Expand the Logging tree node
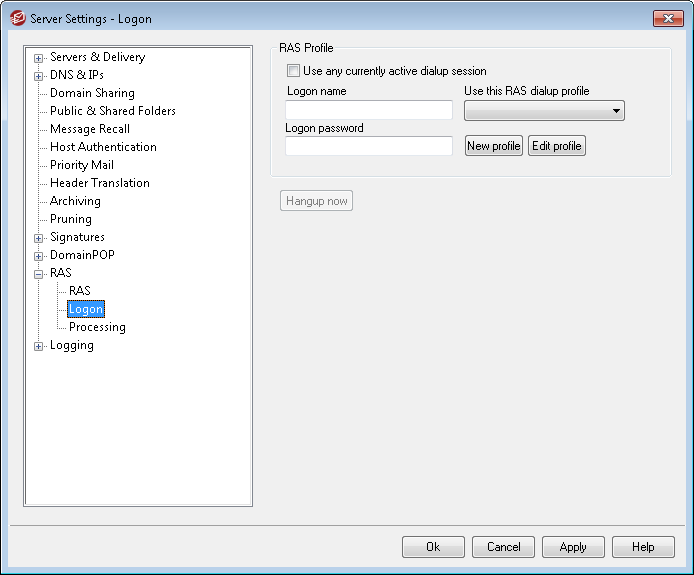This screenshot has height=575, width=694. coord(39,346)
